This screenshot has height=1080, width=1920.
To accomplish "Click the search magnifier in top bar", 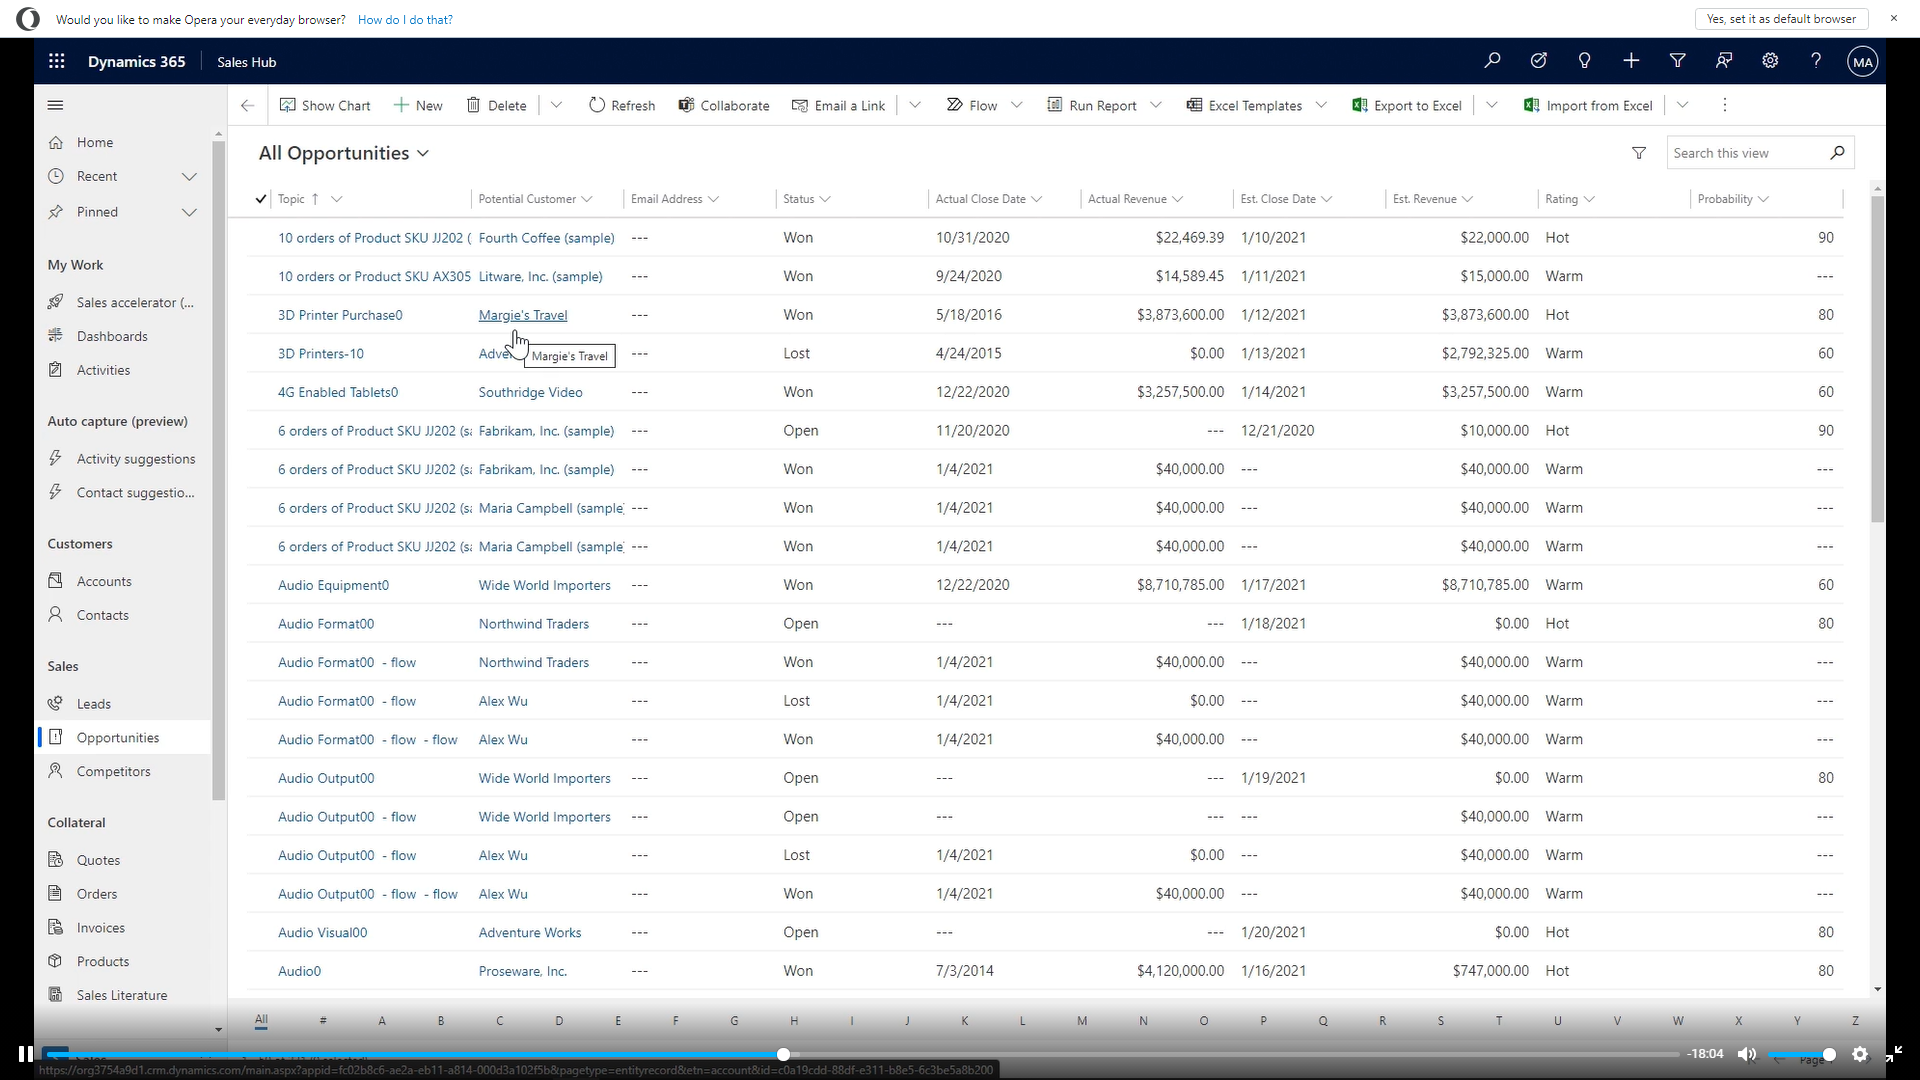I will tap(1492, 61).
